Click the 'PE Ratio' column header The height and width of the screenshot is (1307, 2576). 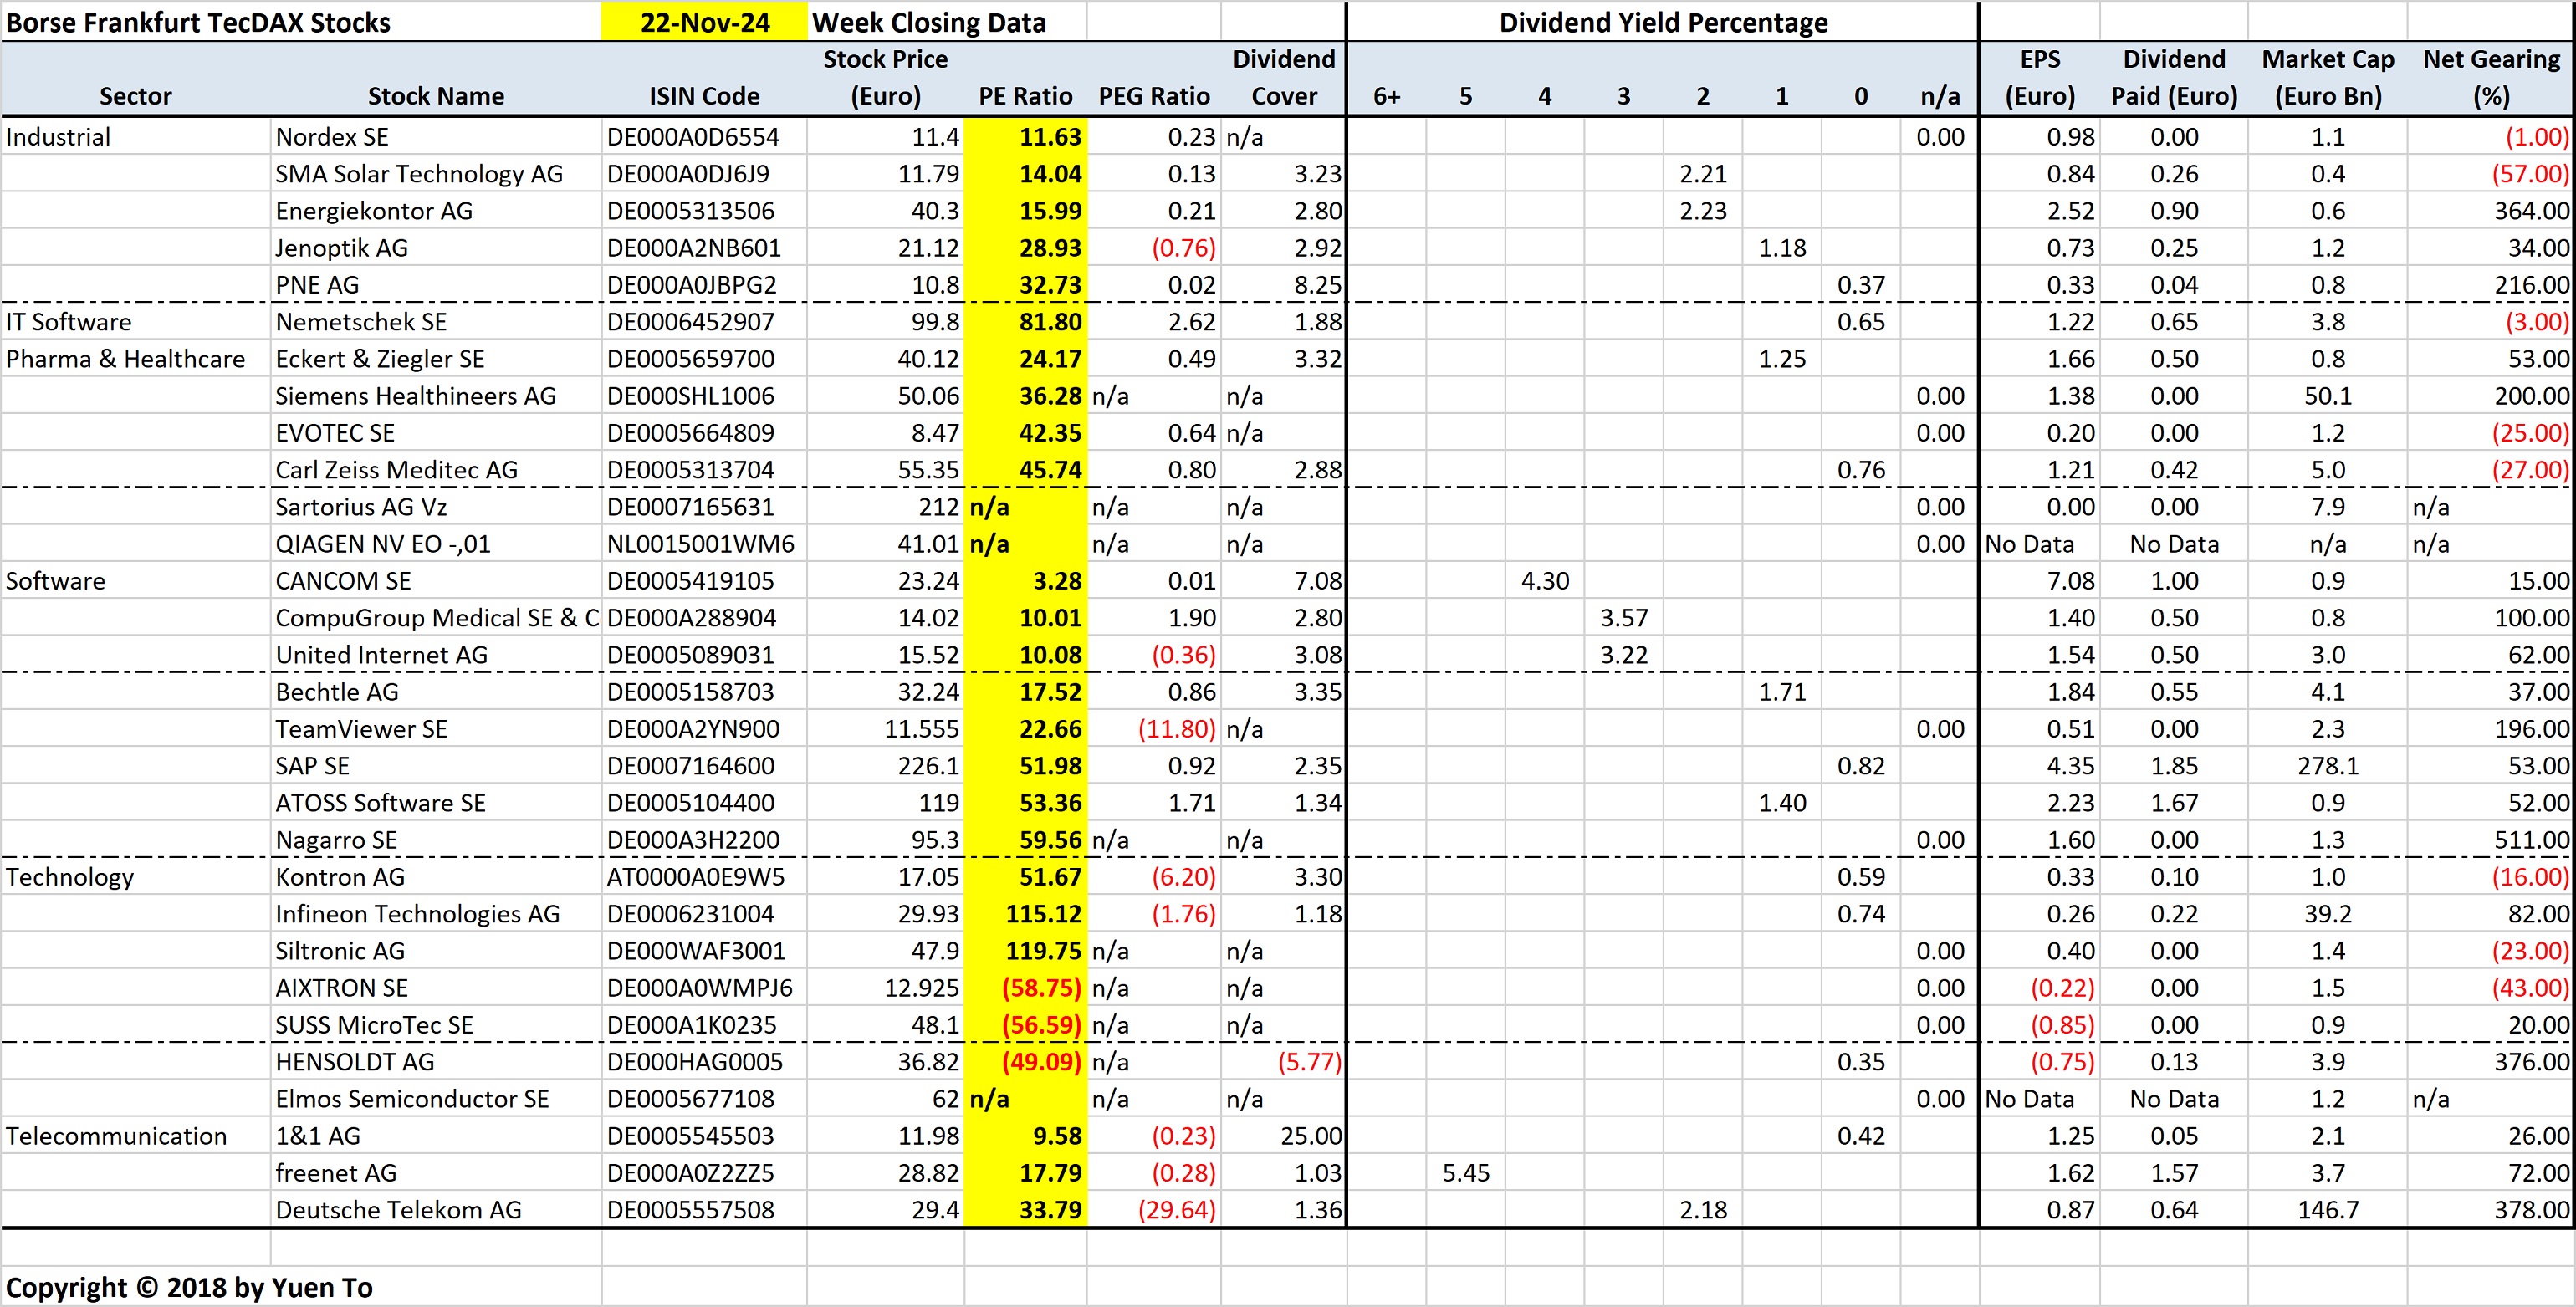tap(1025, 96)
